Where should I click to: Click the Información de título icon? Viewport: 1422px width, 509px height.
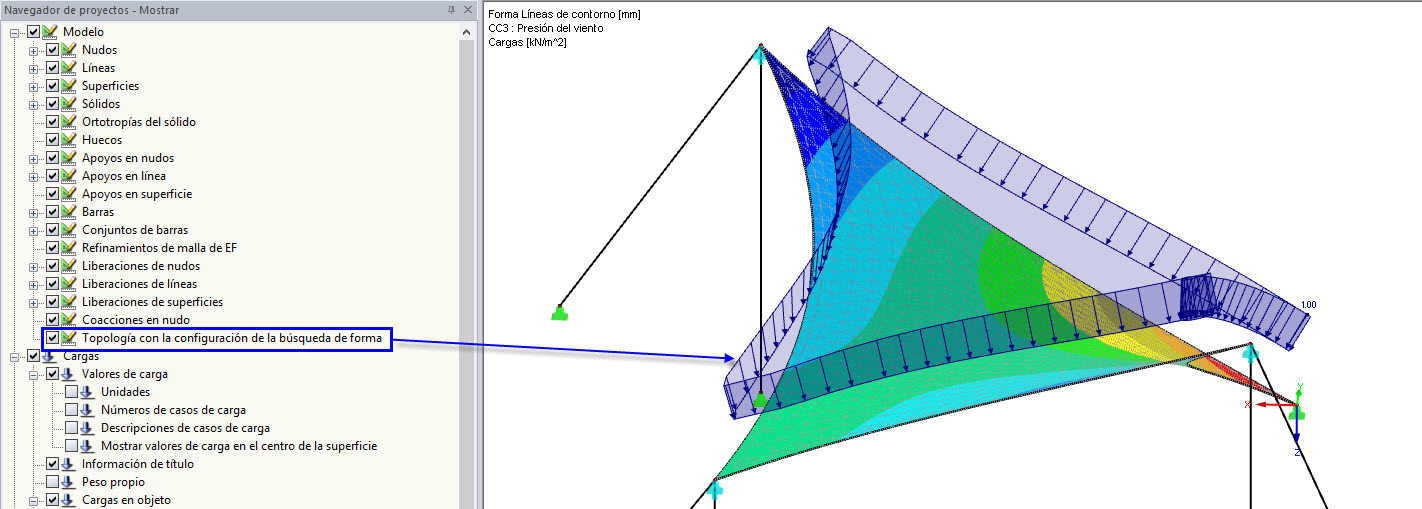point(68,464)
